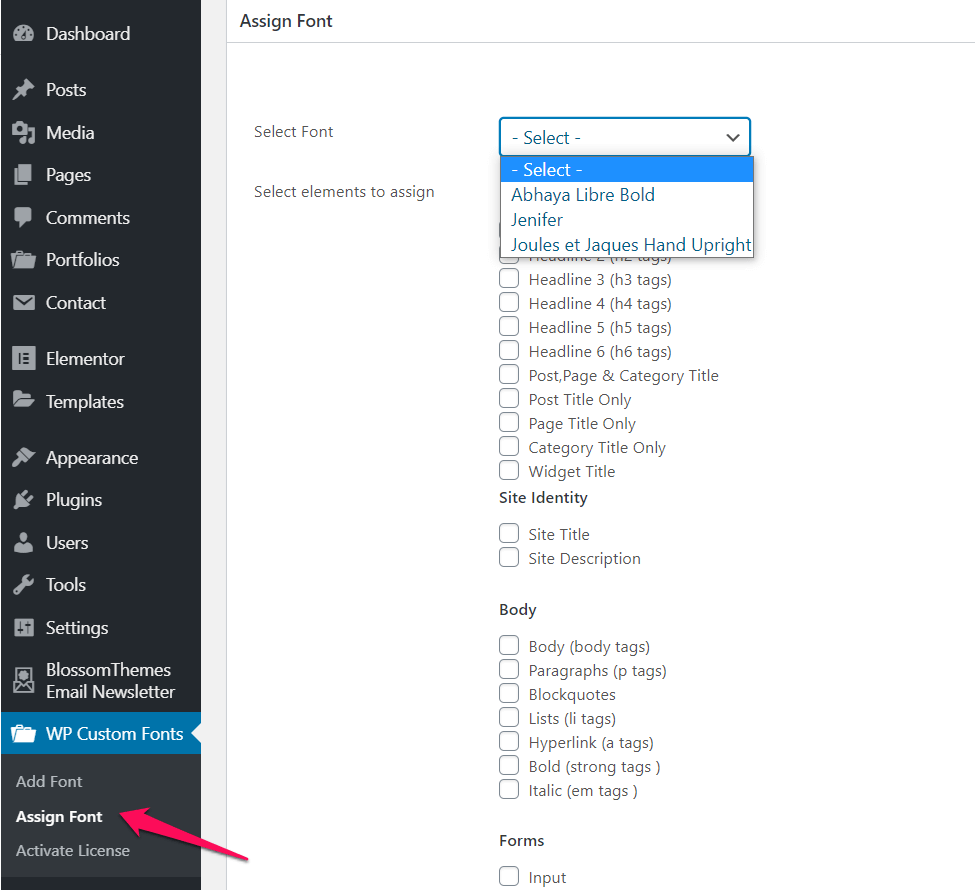Click the Comments speech bubble icon
Image resolution: width=975 pixels, height=890 pixels.
point(23,218)
